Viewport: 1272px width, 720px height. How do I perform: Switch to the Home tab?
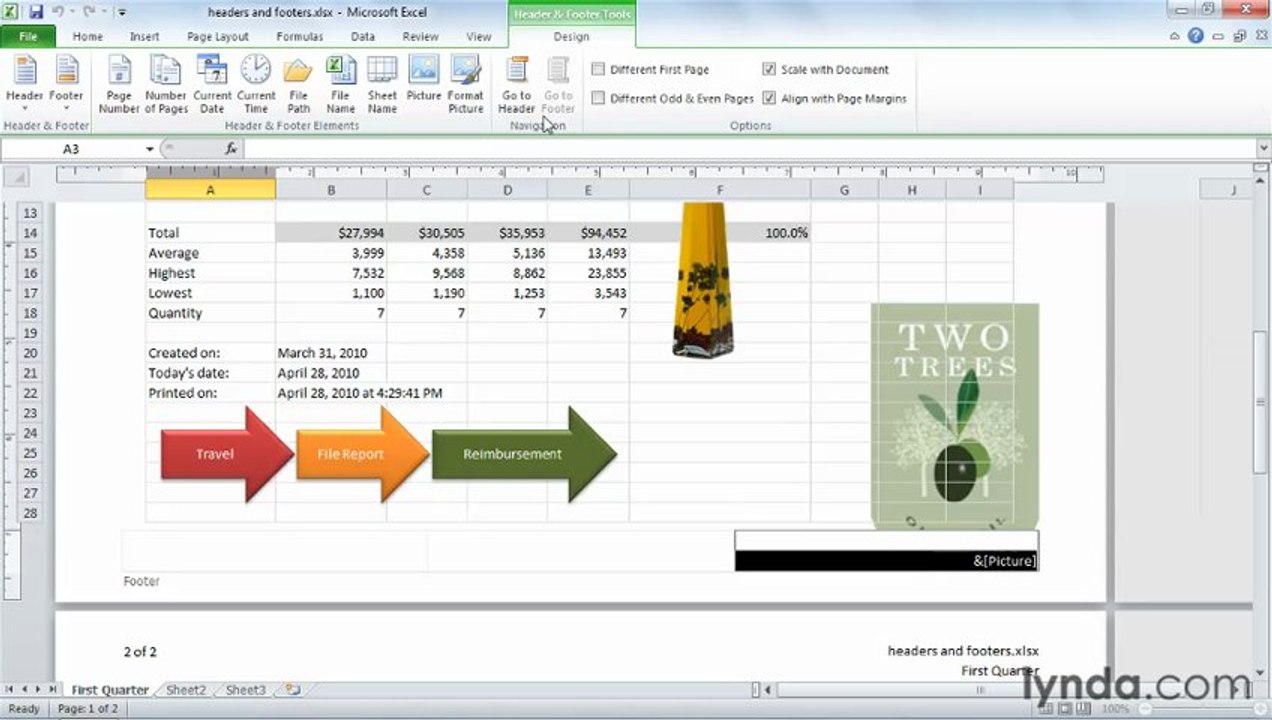[88, 36]
